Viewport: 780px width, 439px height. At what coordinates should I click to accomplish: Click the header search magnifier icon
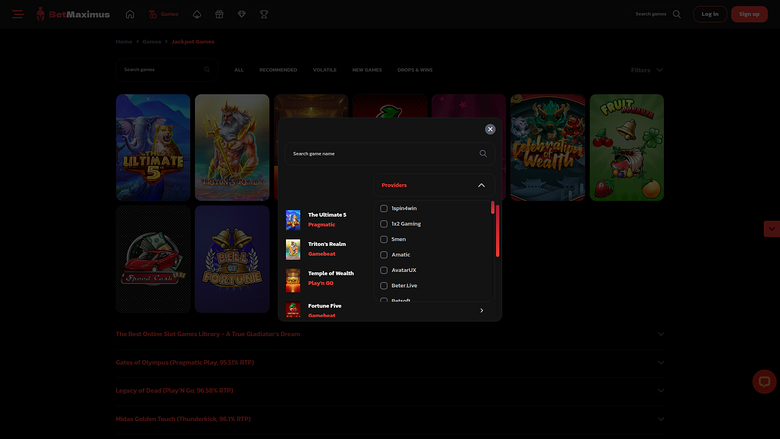click(677, 14)
